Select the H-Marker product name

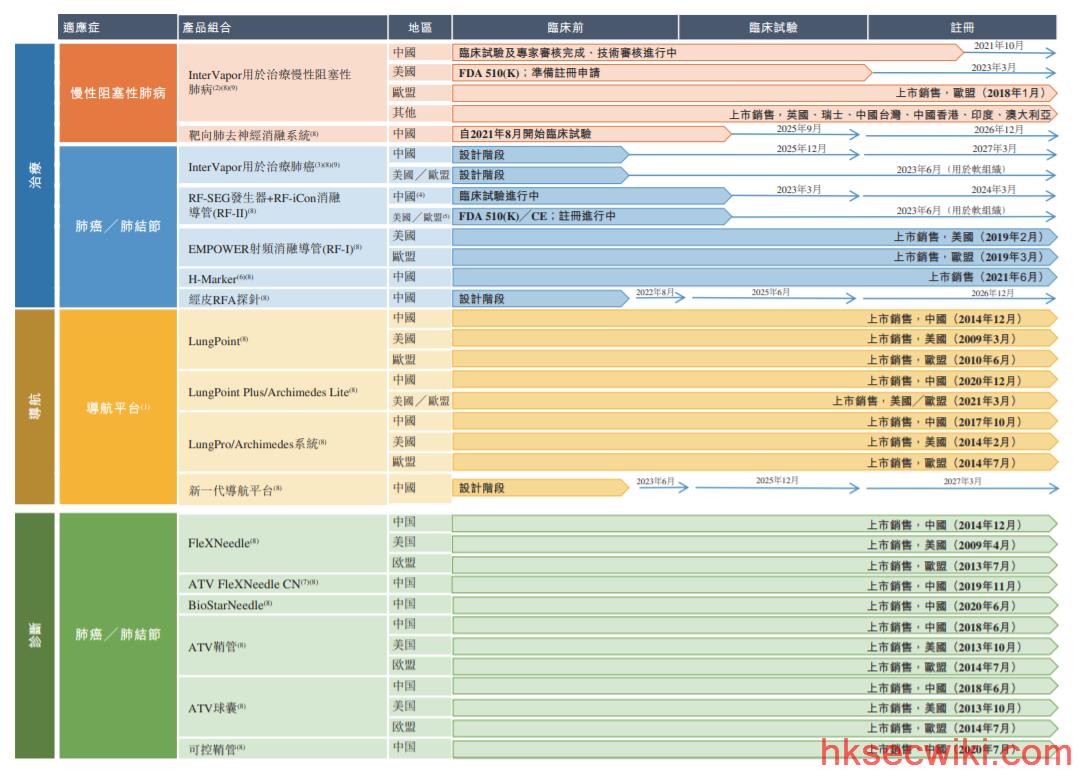(221, 279)
